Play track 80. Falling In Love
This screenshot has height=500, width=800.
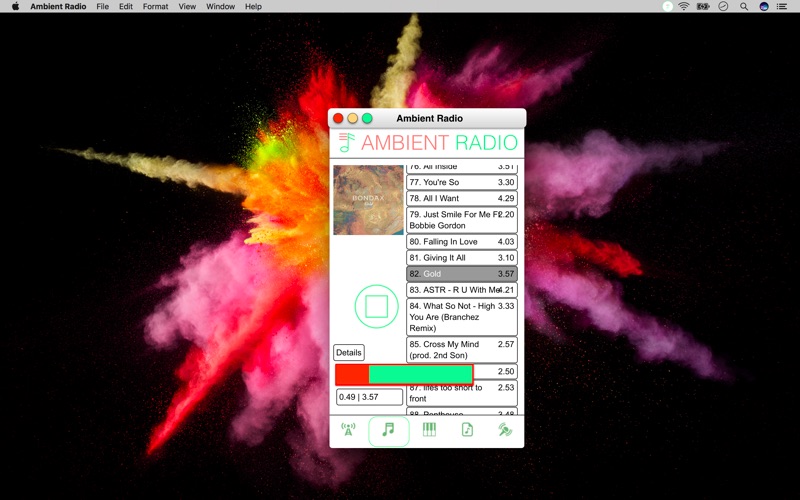pos(462,242)
